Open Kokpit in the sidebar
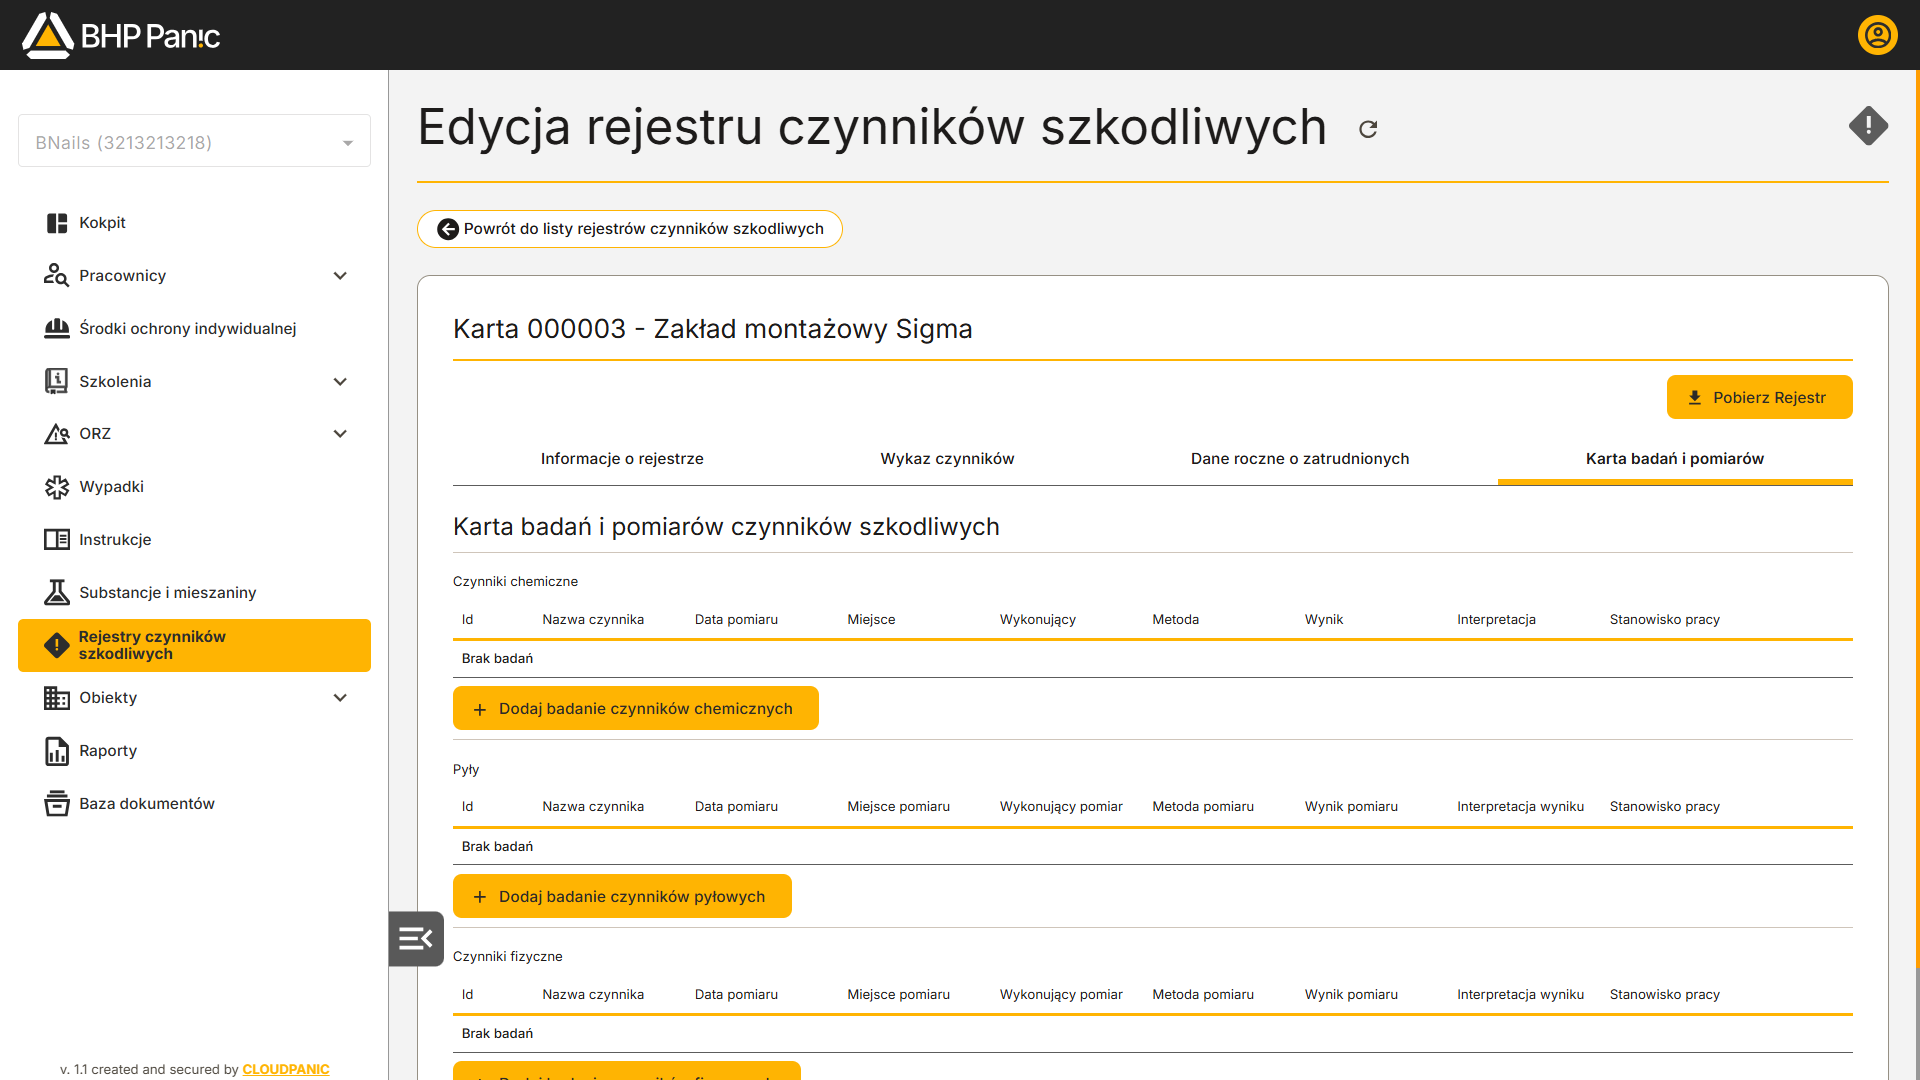 tap(194, 223)
